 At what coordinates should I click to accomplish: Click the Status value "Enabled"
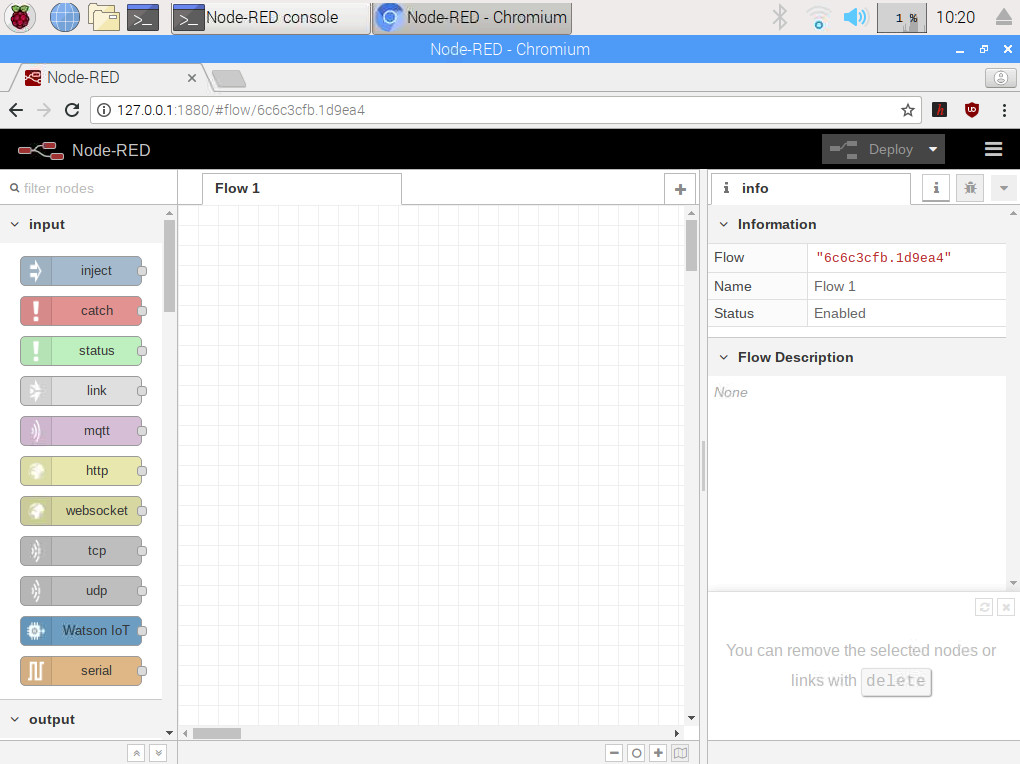pos(840,314)
